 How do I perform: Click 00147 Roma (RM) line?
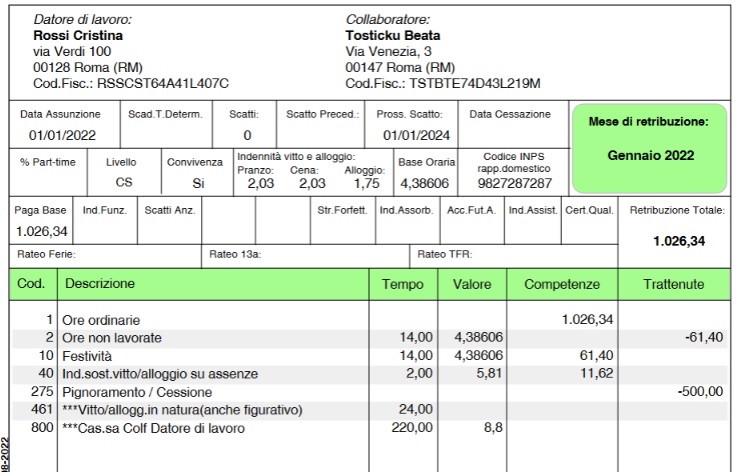(x=400, y=67)
